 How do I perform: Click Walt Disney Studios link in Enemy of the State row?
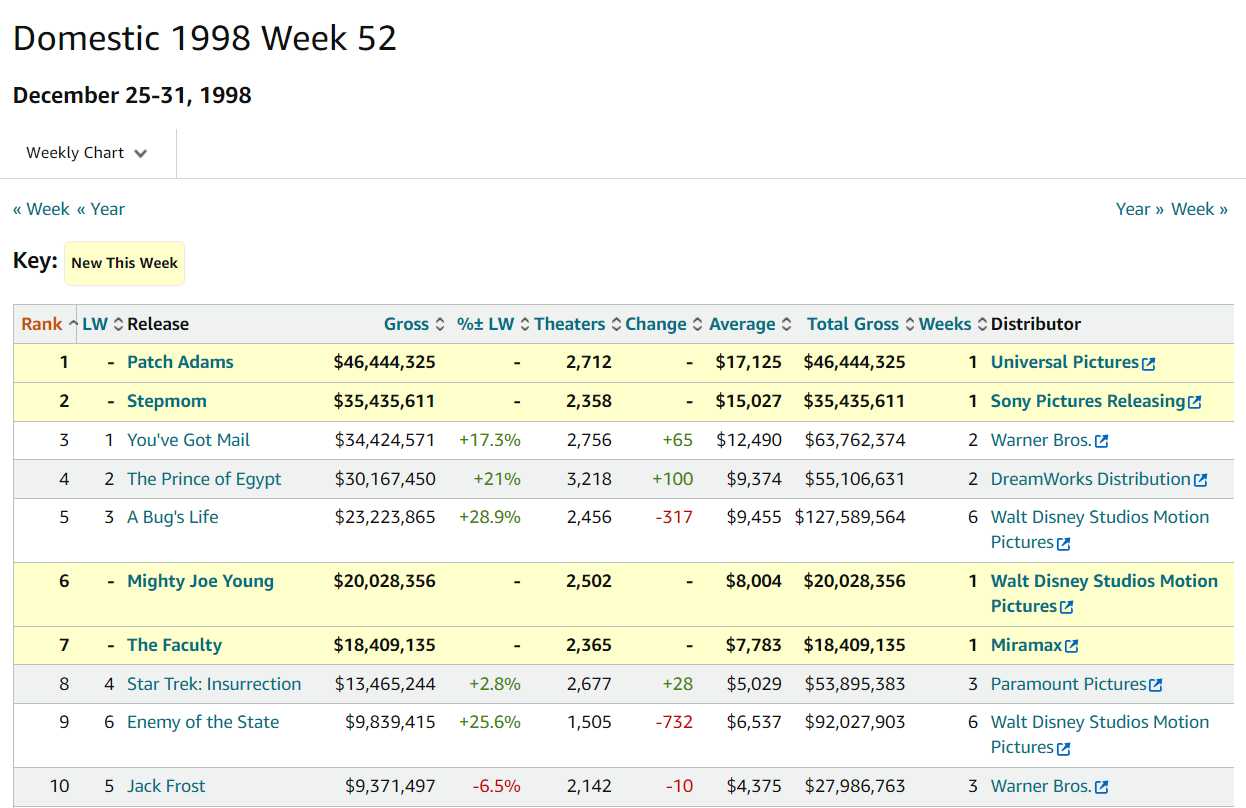(1100, 734)
